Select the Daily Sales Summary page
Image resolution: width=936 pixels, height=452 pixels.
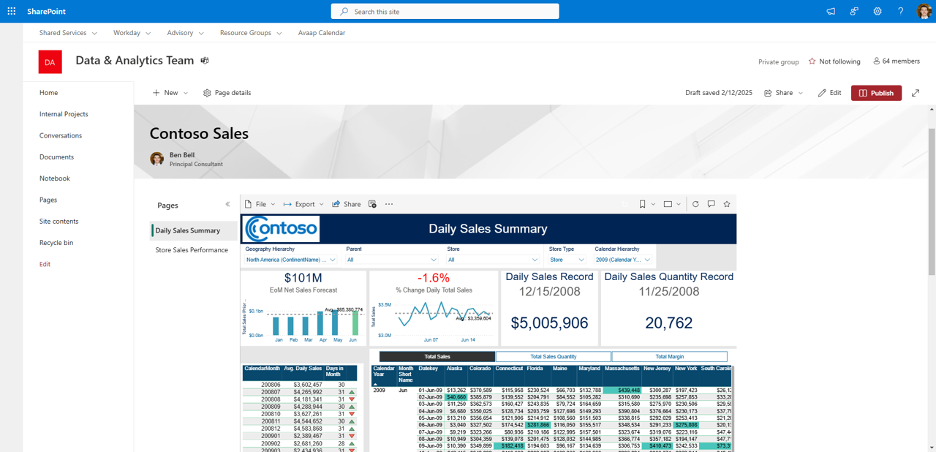point(194,230)
